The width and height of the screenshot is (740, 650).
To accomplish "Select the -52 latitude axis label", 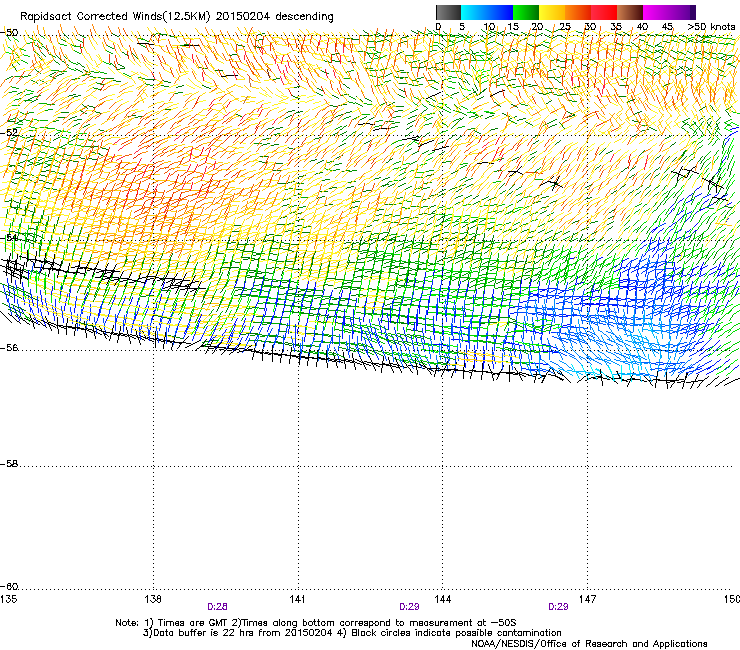I will (x=9, y=133).
